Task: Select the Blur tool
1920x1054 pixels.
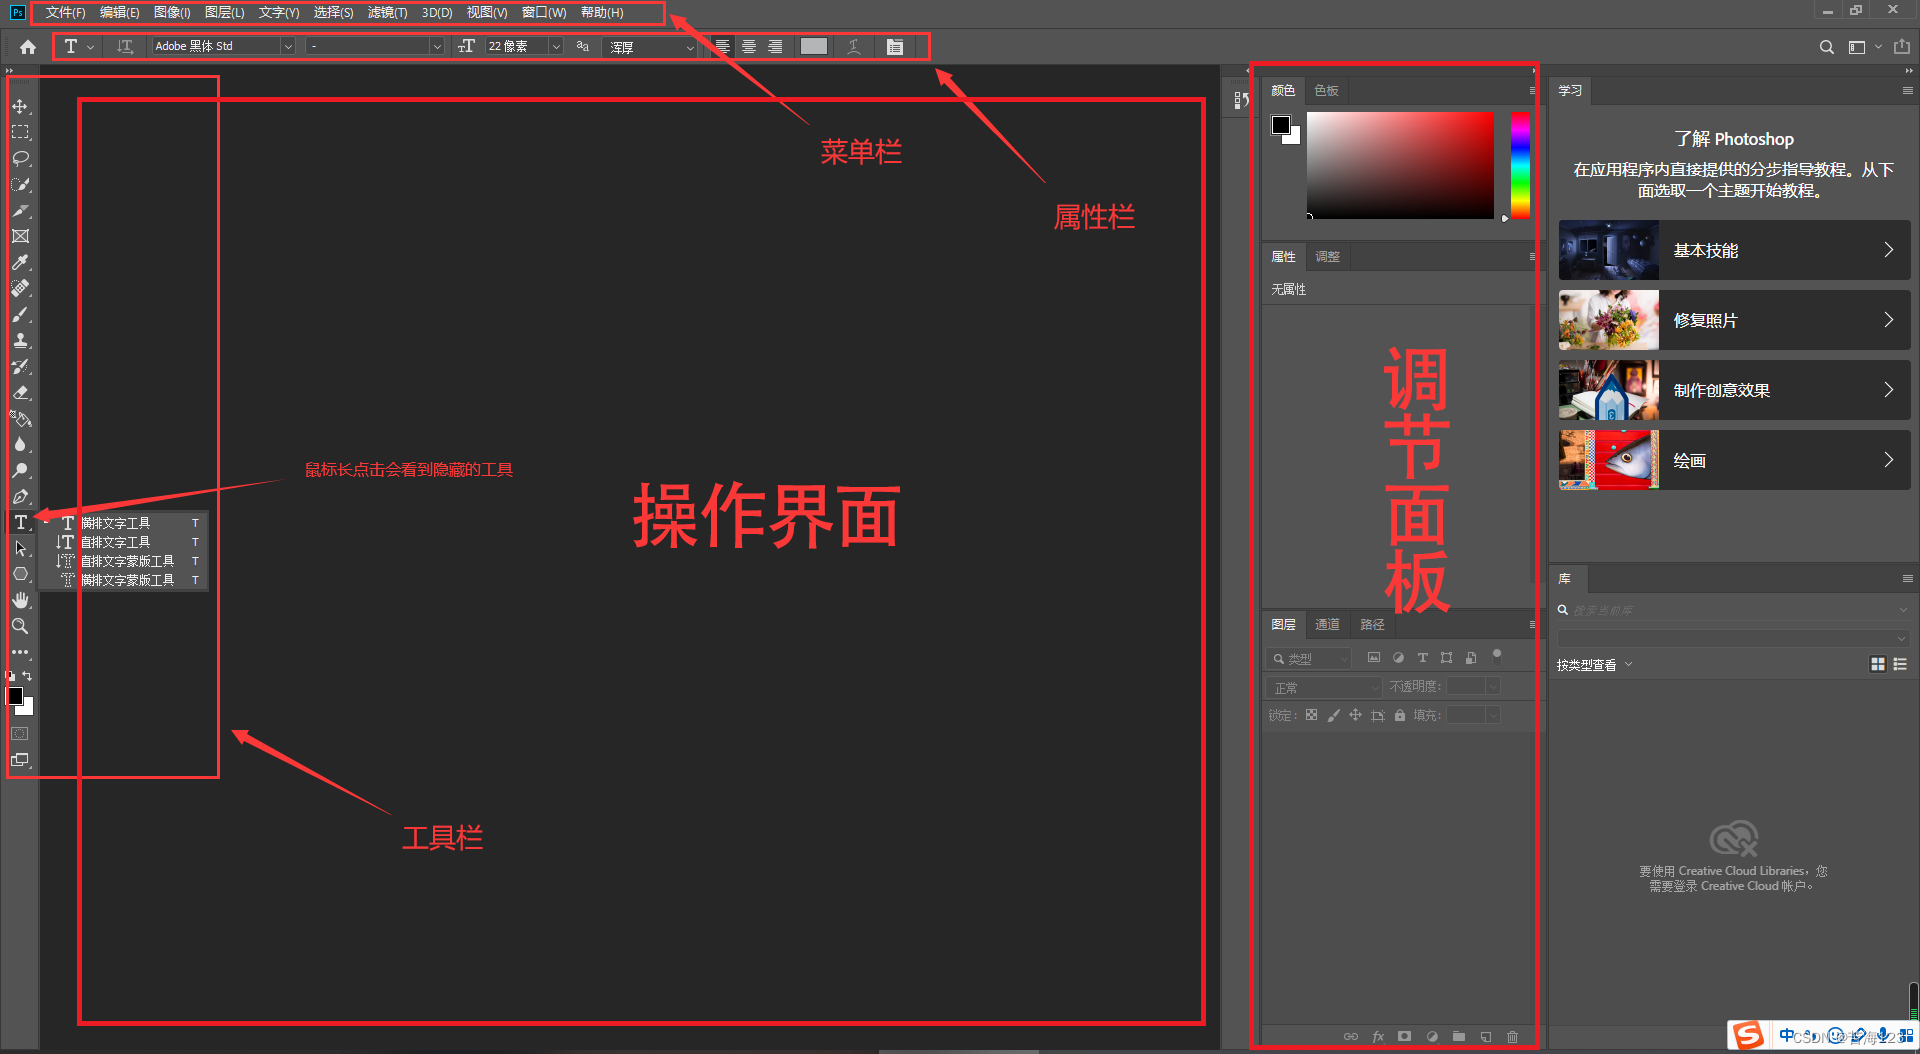Action: (20, 444)
